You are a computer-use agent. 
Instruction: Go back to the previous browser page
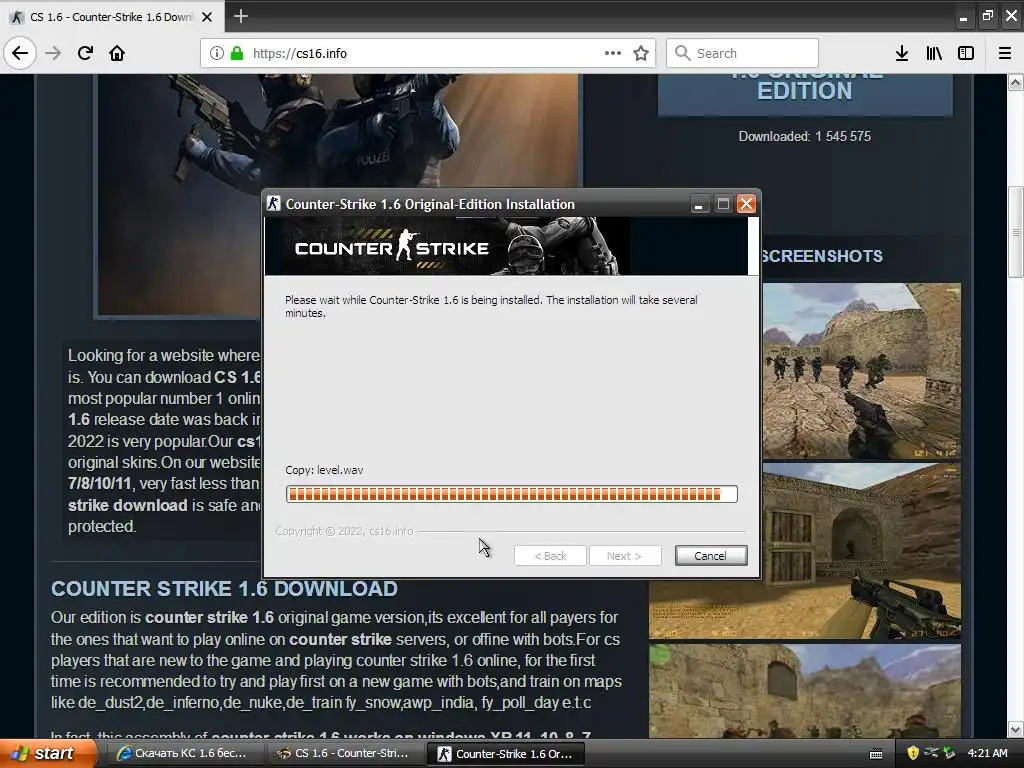[x=20, y=53]
